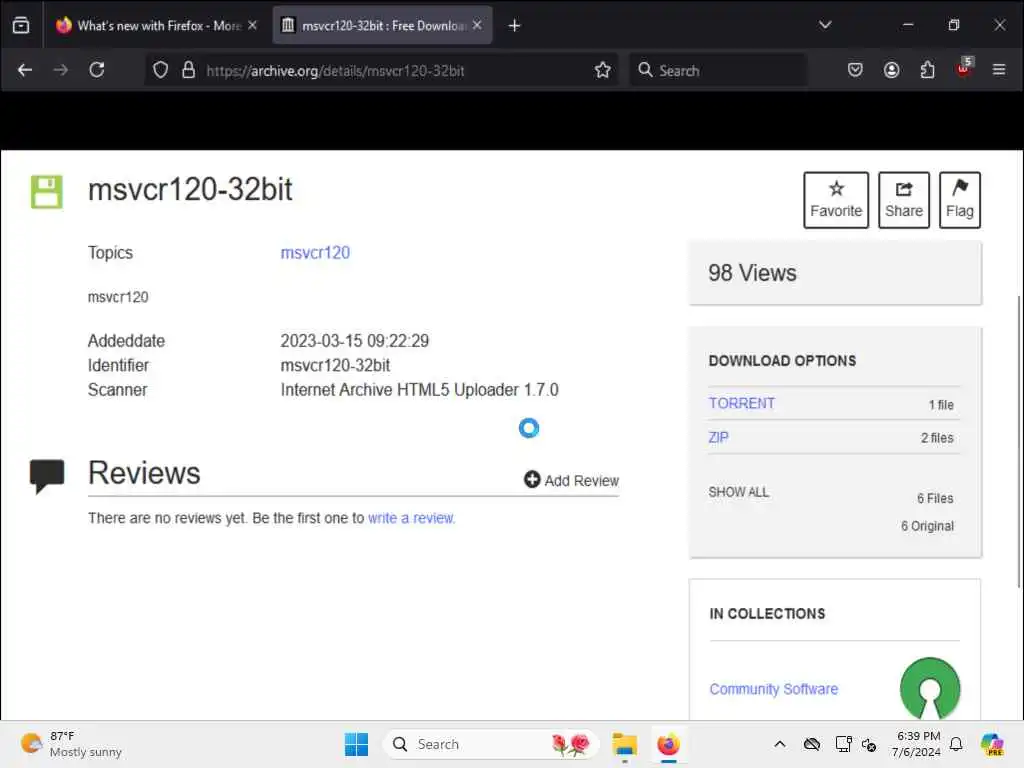Bookmark this page with the star icon
1024x768 pixels.
[x=603, y=70]
